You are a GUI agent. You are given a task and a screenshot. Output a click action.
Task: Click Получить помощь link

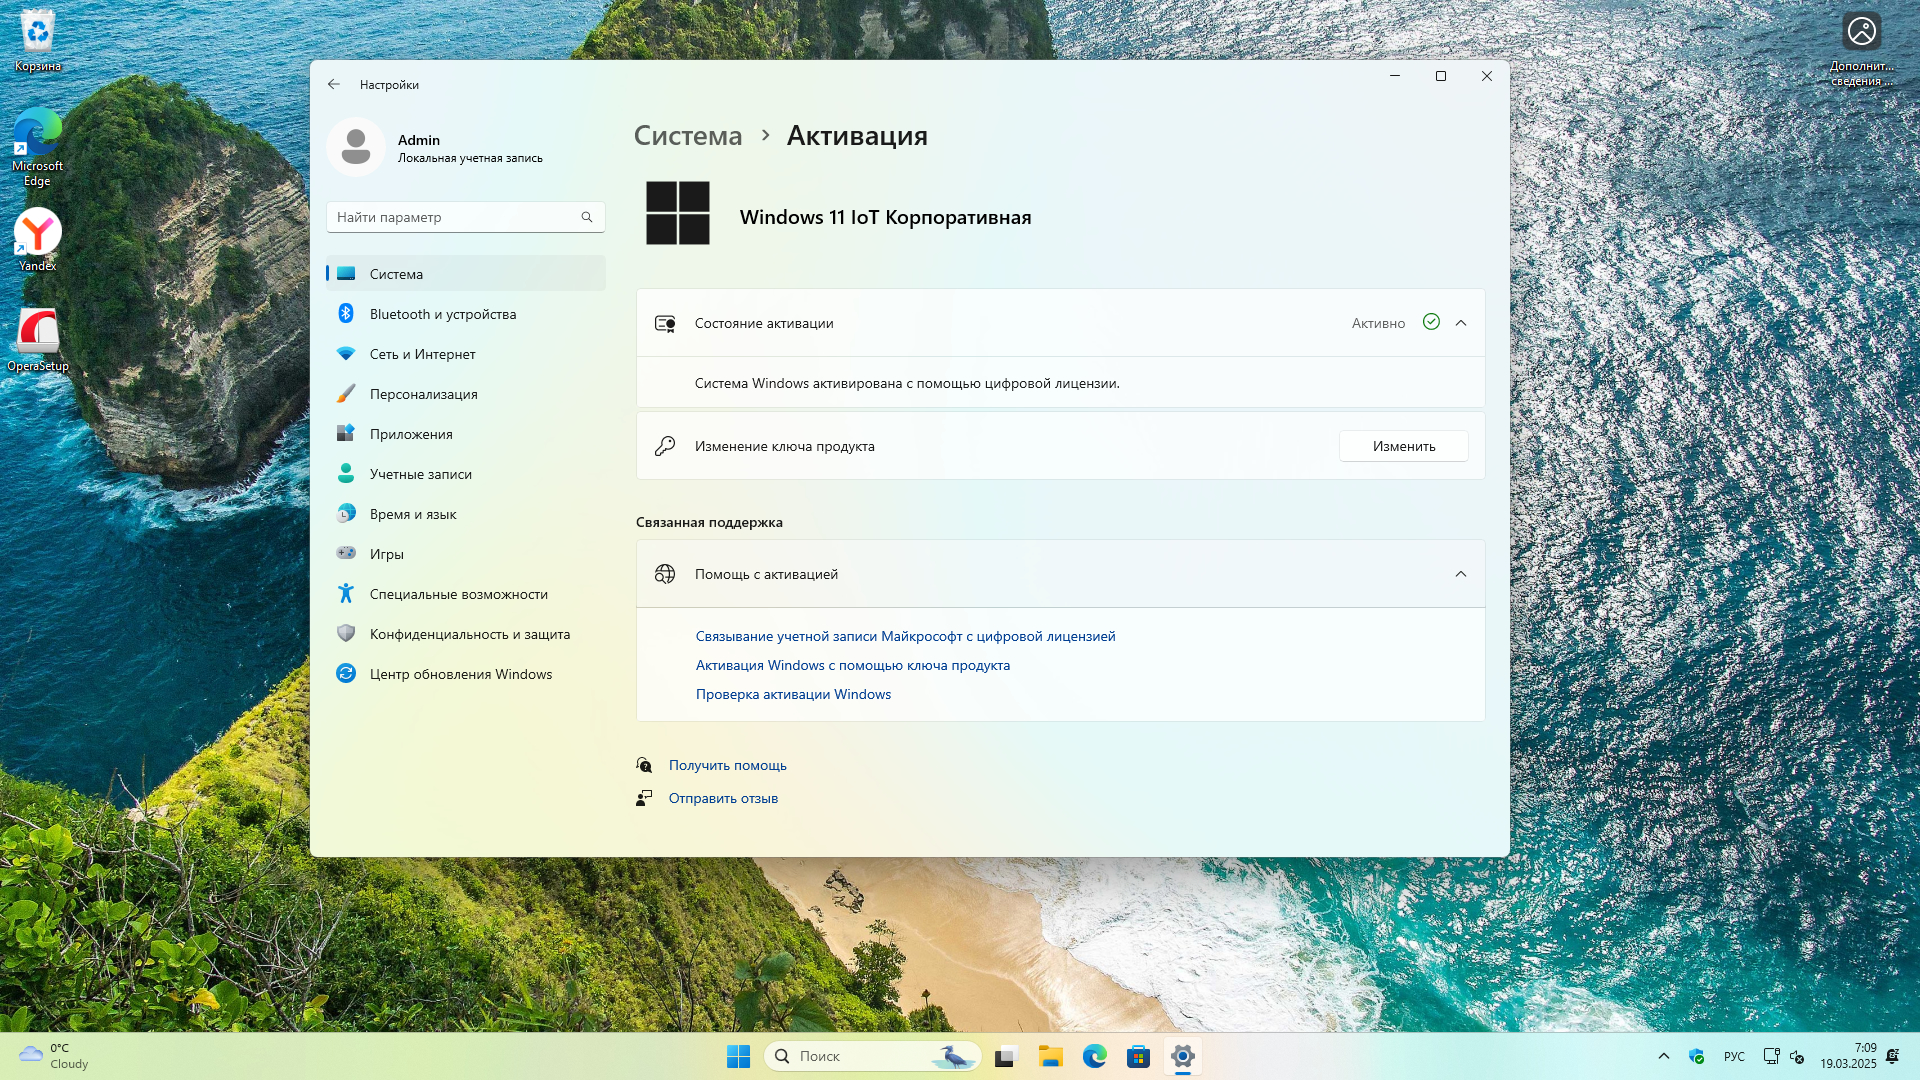[x=727, y=765]
